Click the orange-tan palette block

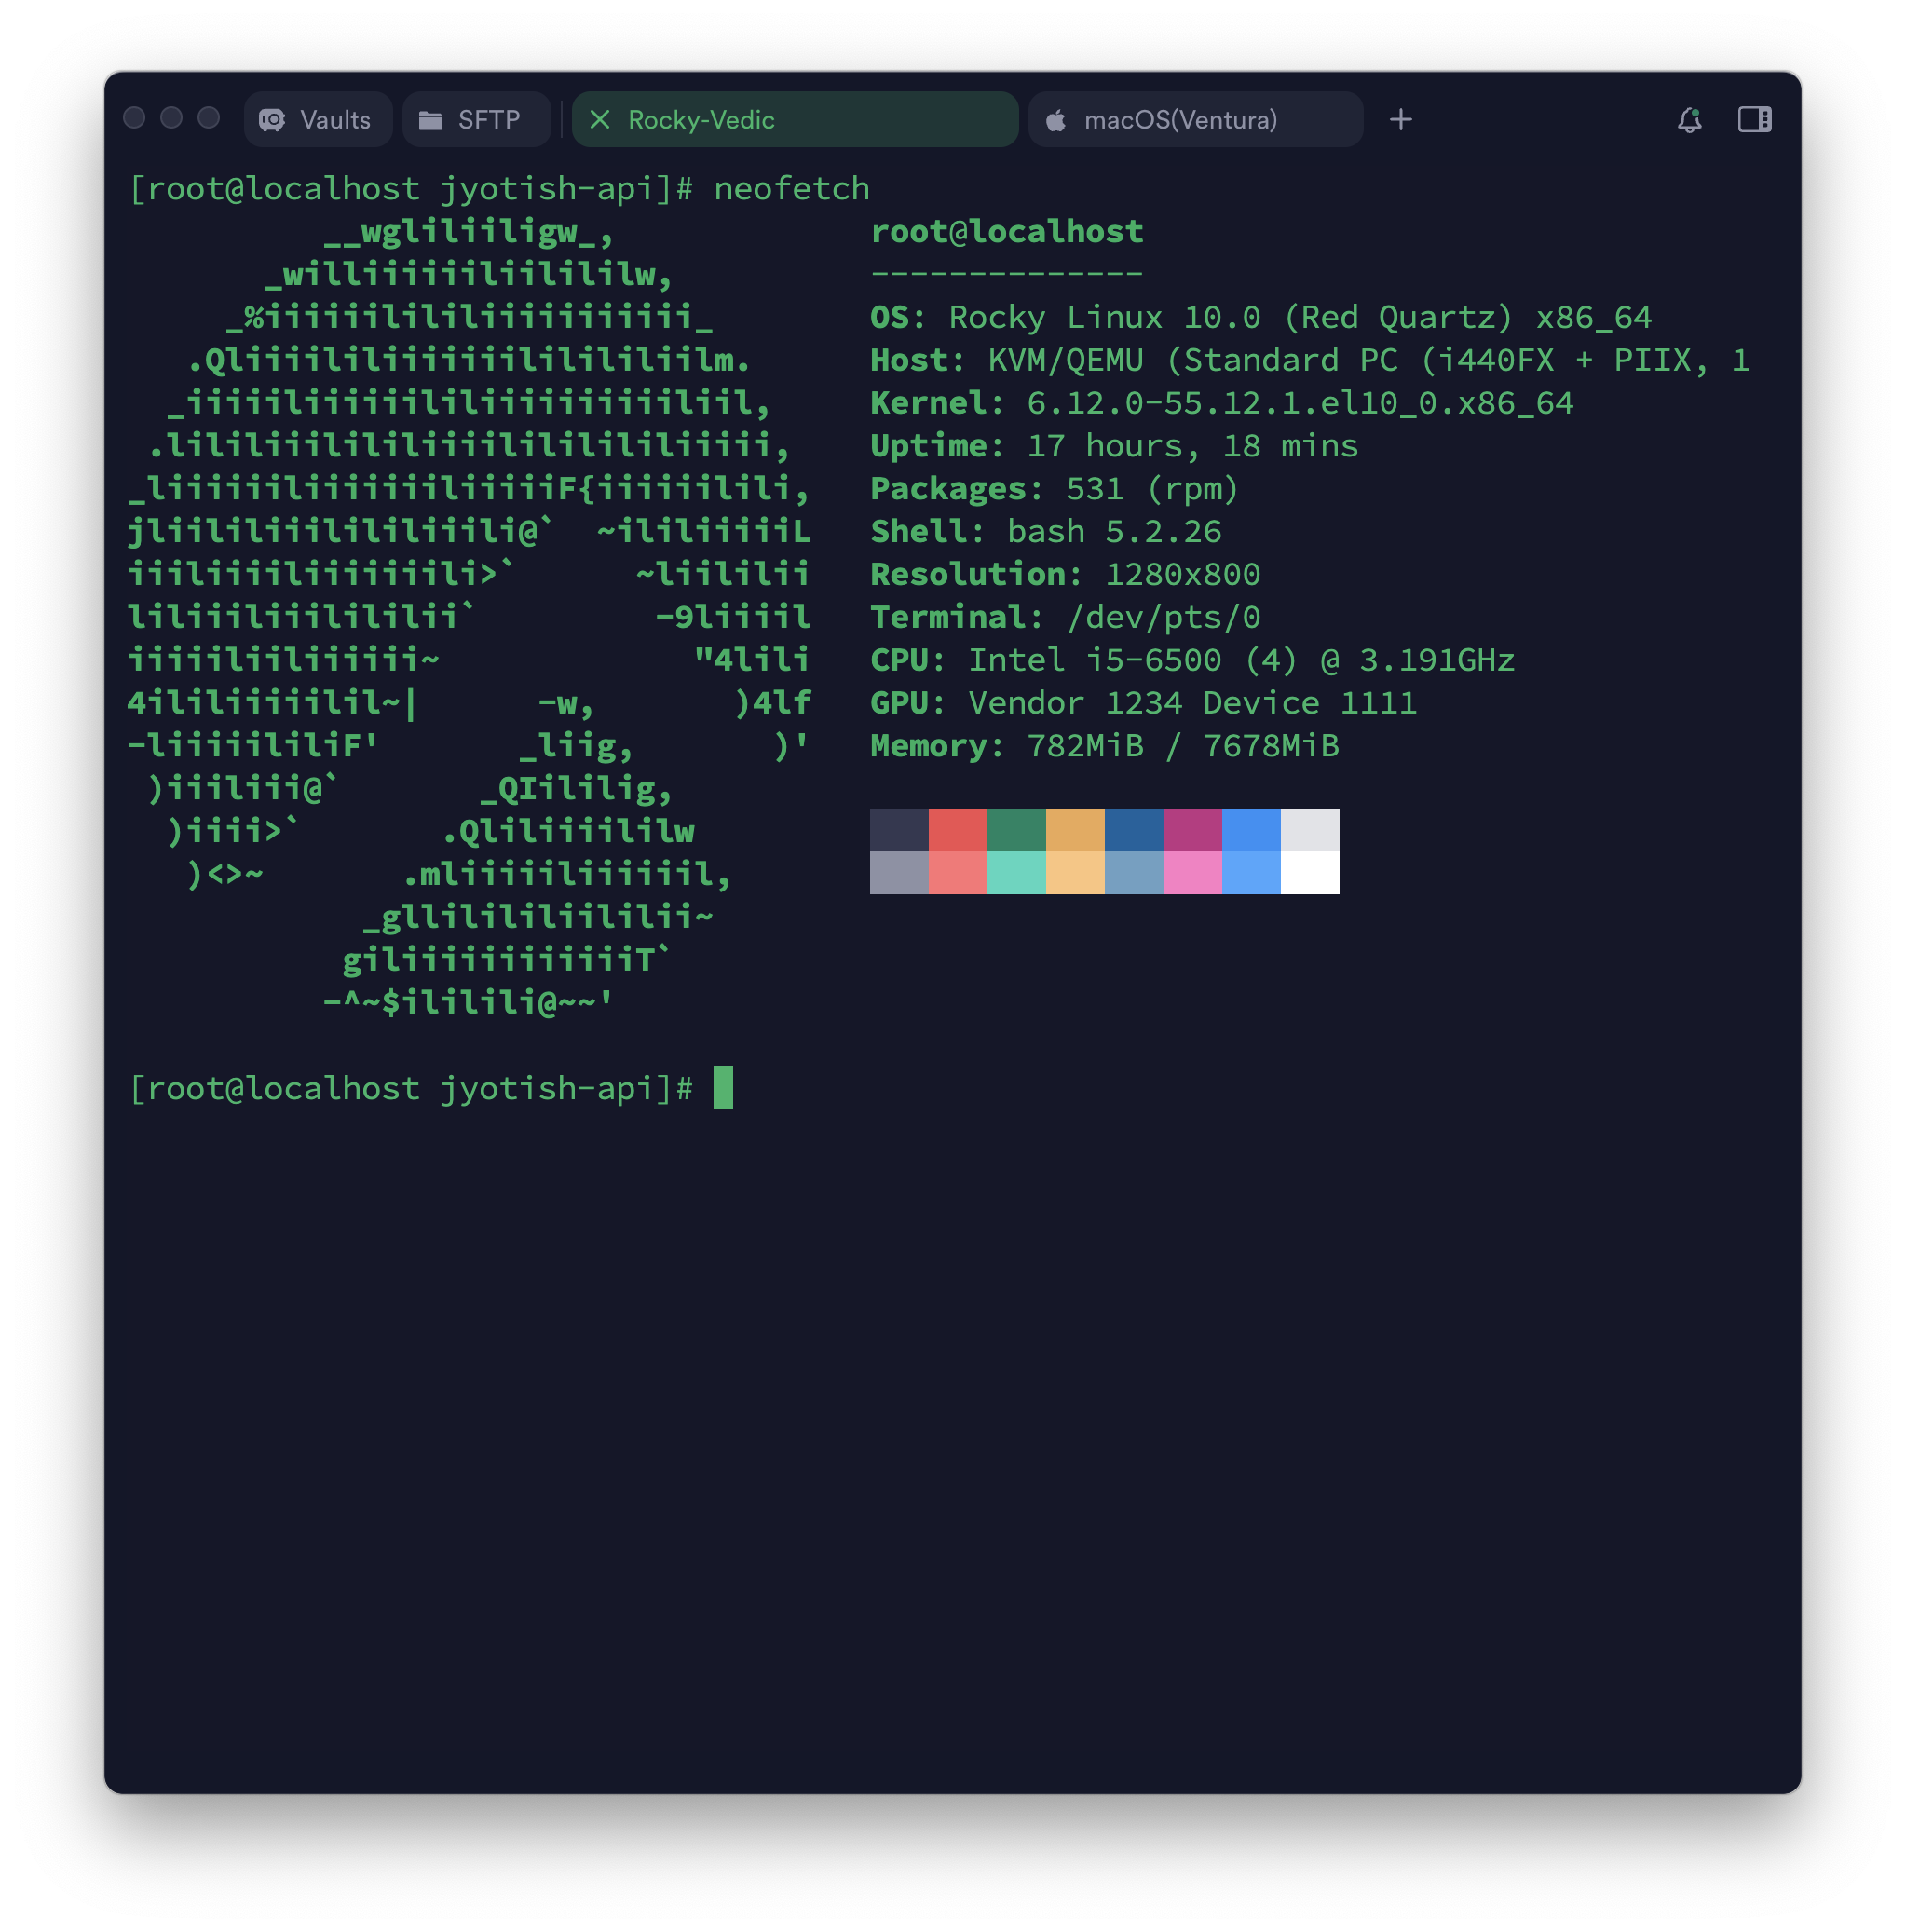1075,830
